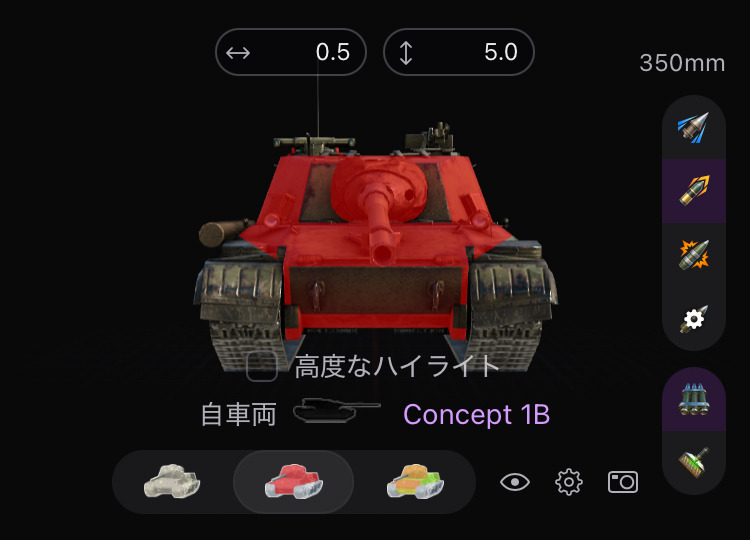The width and height of the screenshot is (750, 540).
Task: Select the premium APCR shell icon
Action: click(x=694, y=190)
